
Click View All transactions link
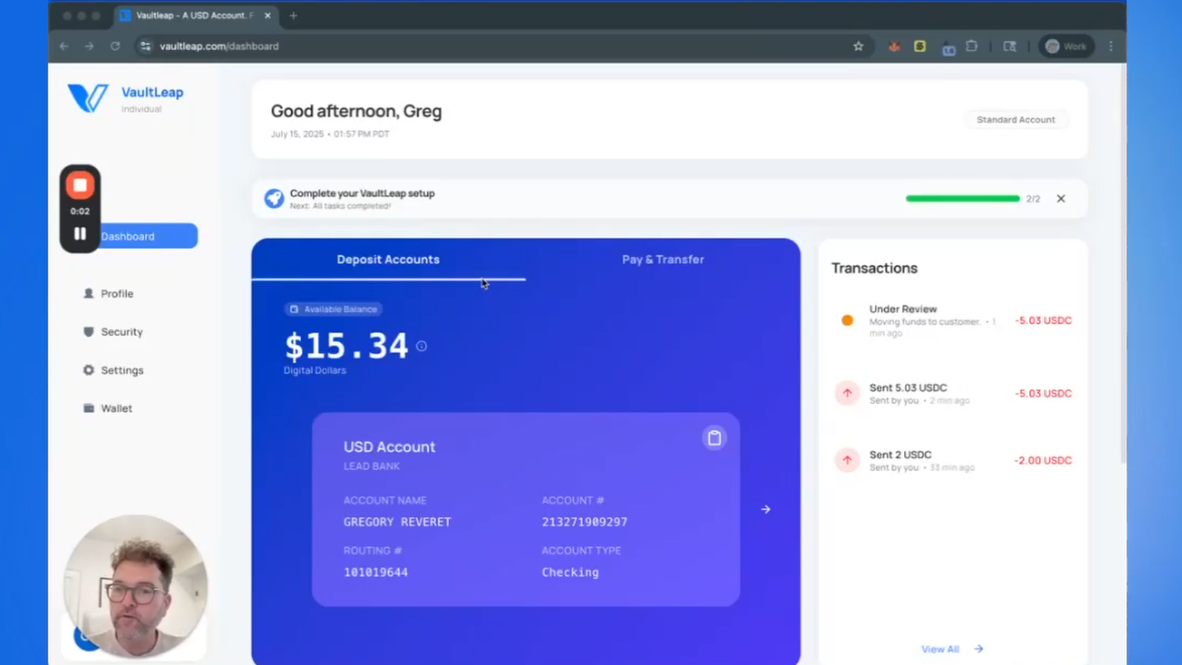952,649
